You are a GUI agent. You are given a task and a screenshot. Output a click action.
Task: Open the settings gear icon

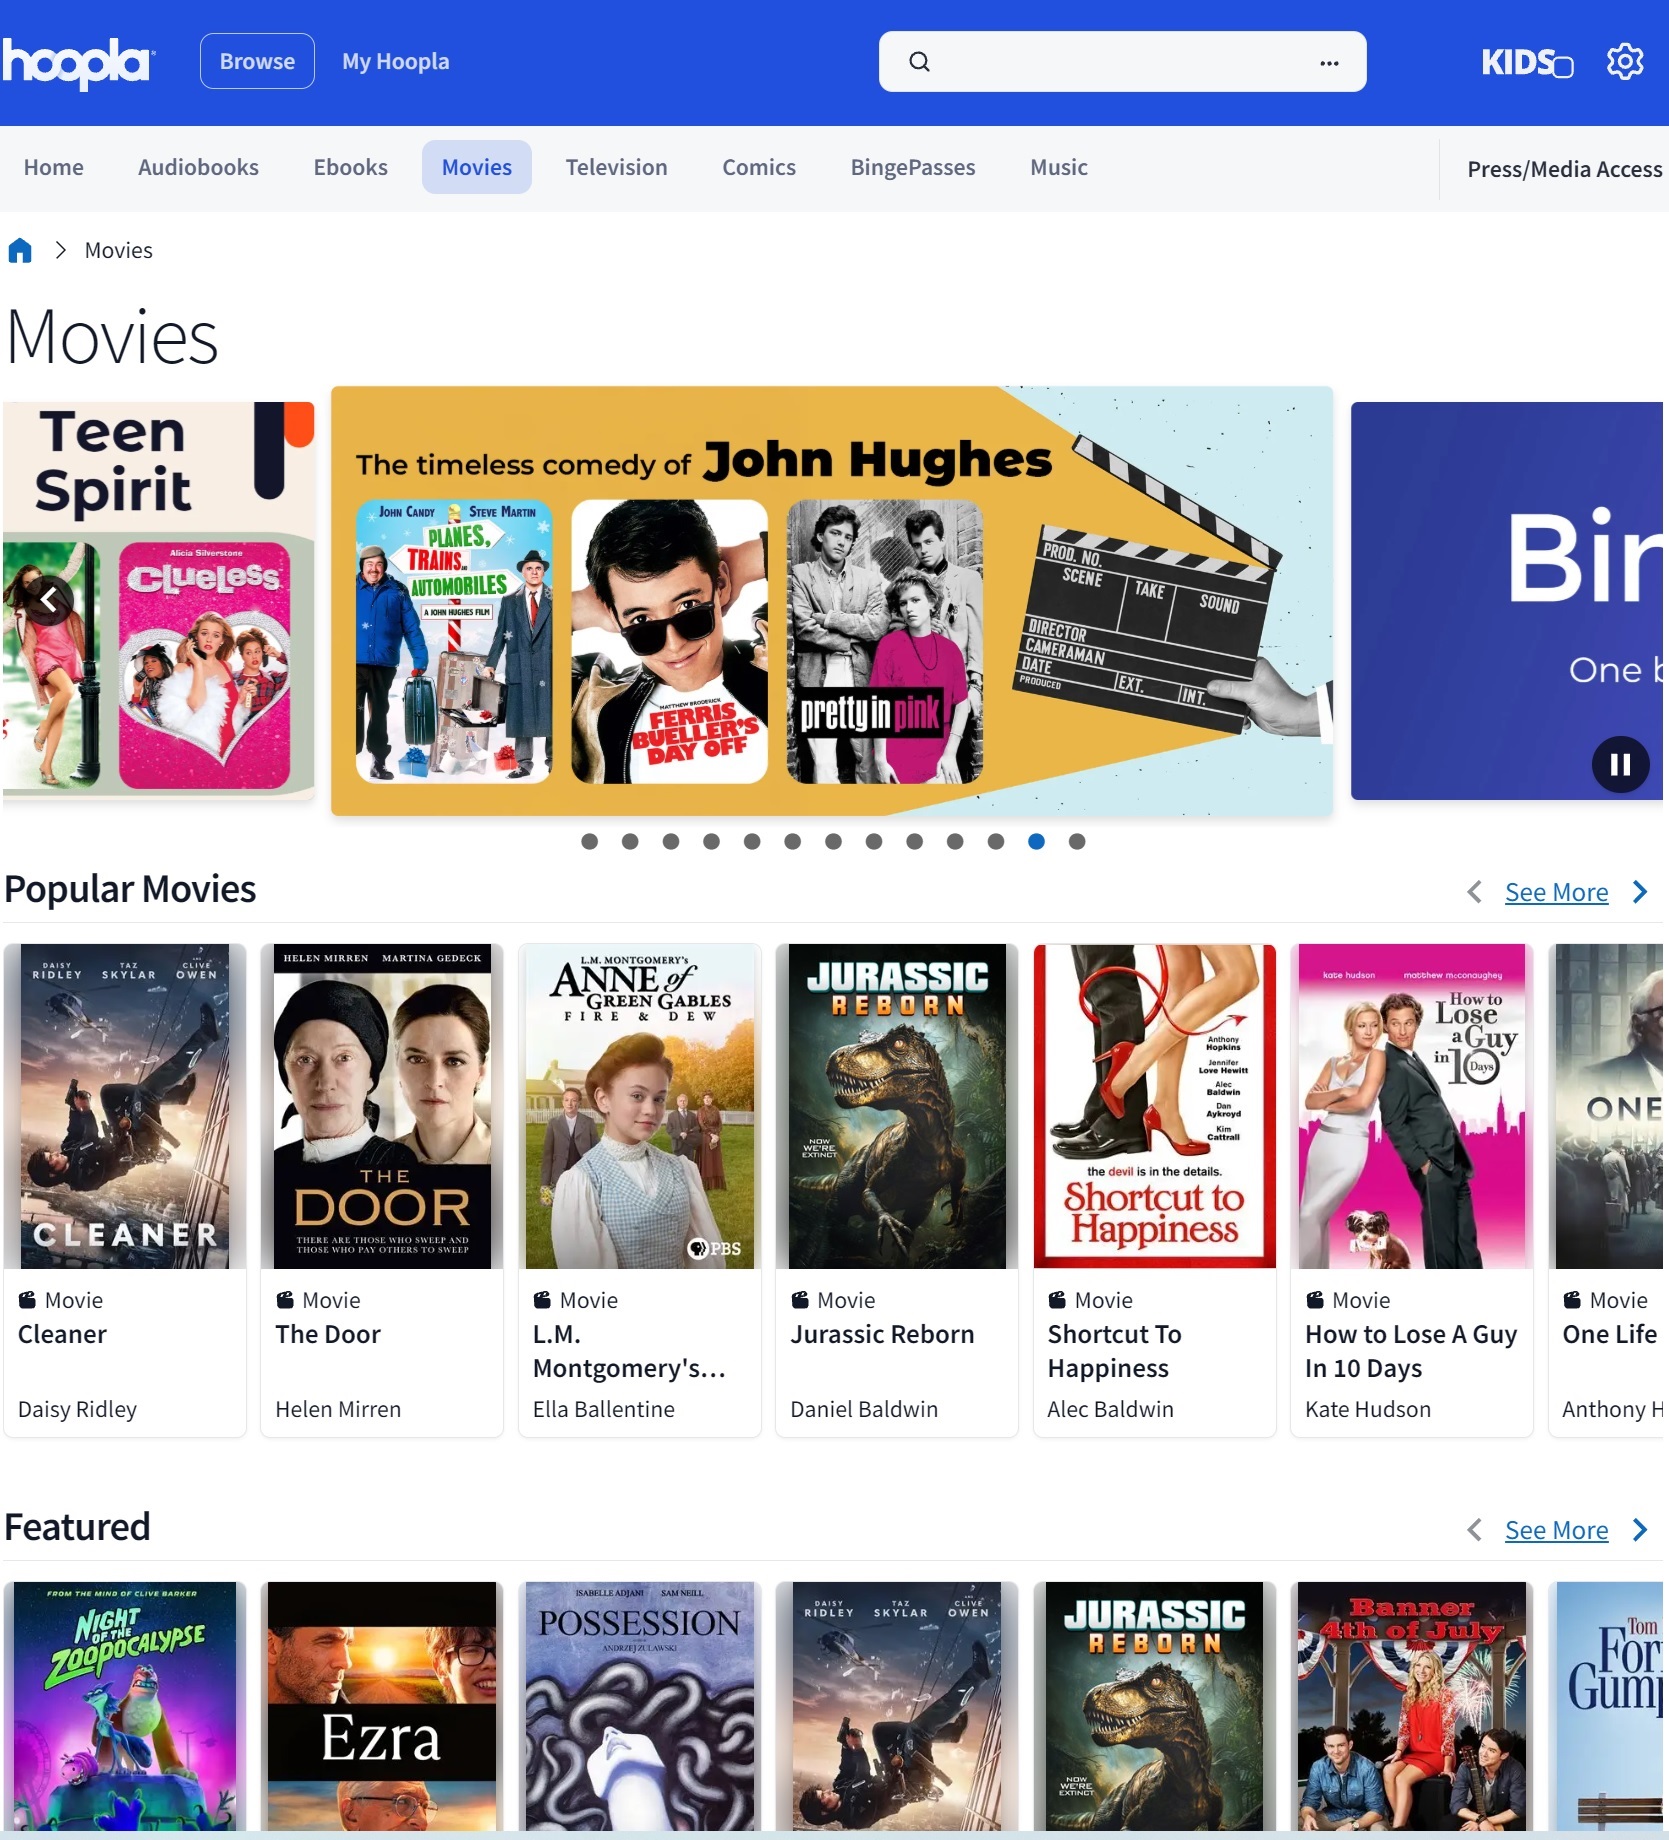[1625, 61]
